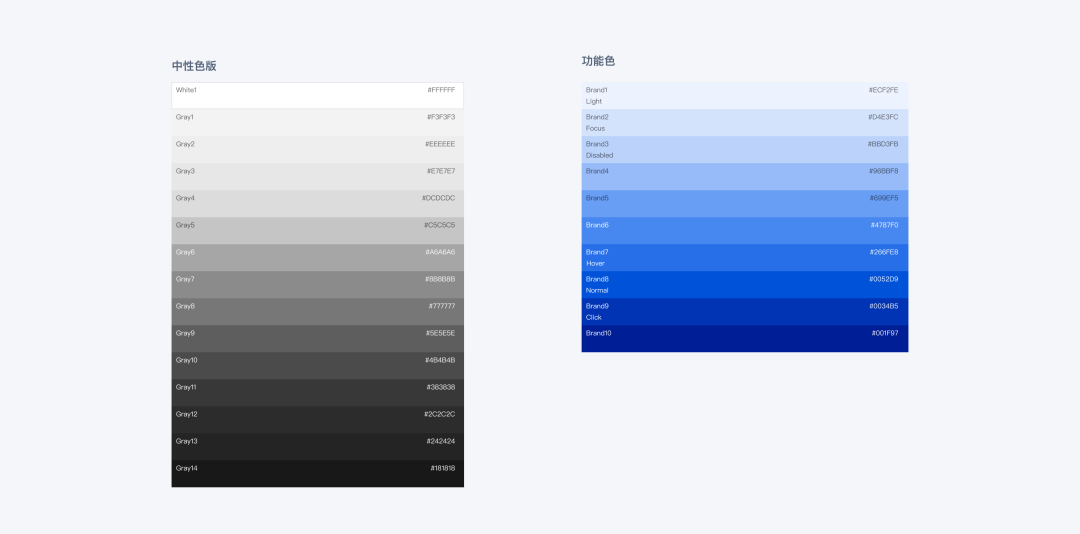Click the 功能色 heading

[x=599, y=61]
